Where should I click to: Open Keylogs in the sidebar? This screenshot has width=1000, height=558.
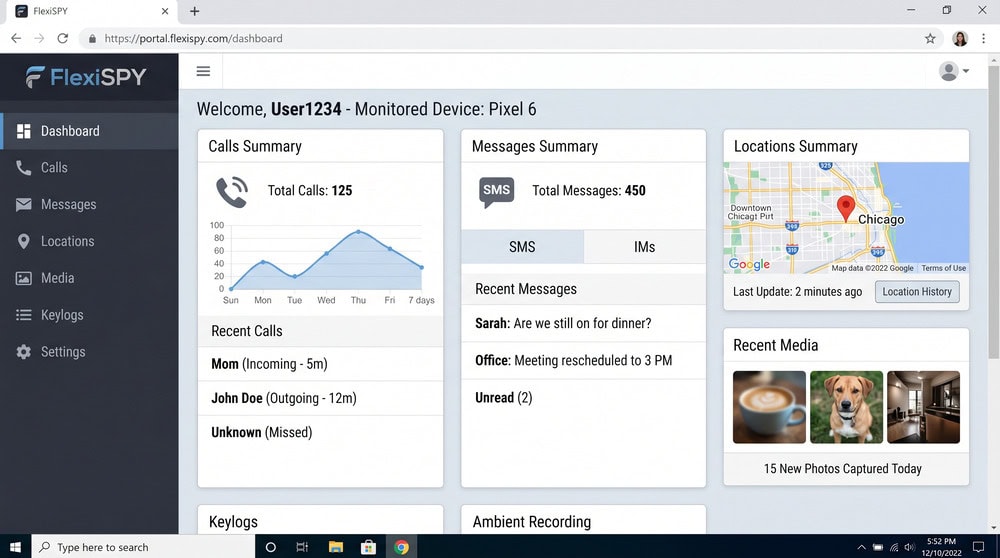(x=89, y=315)
